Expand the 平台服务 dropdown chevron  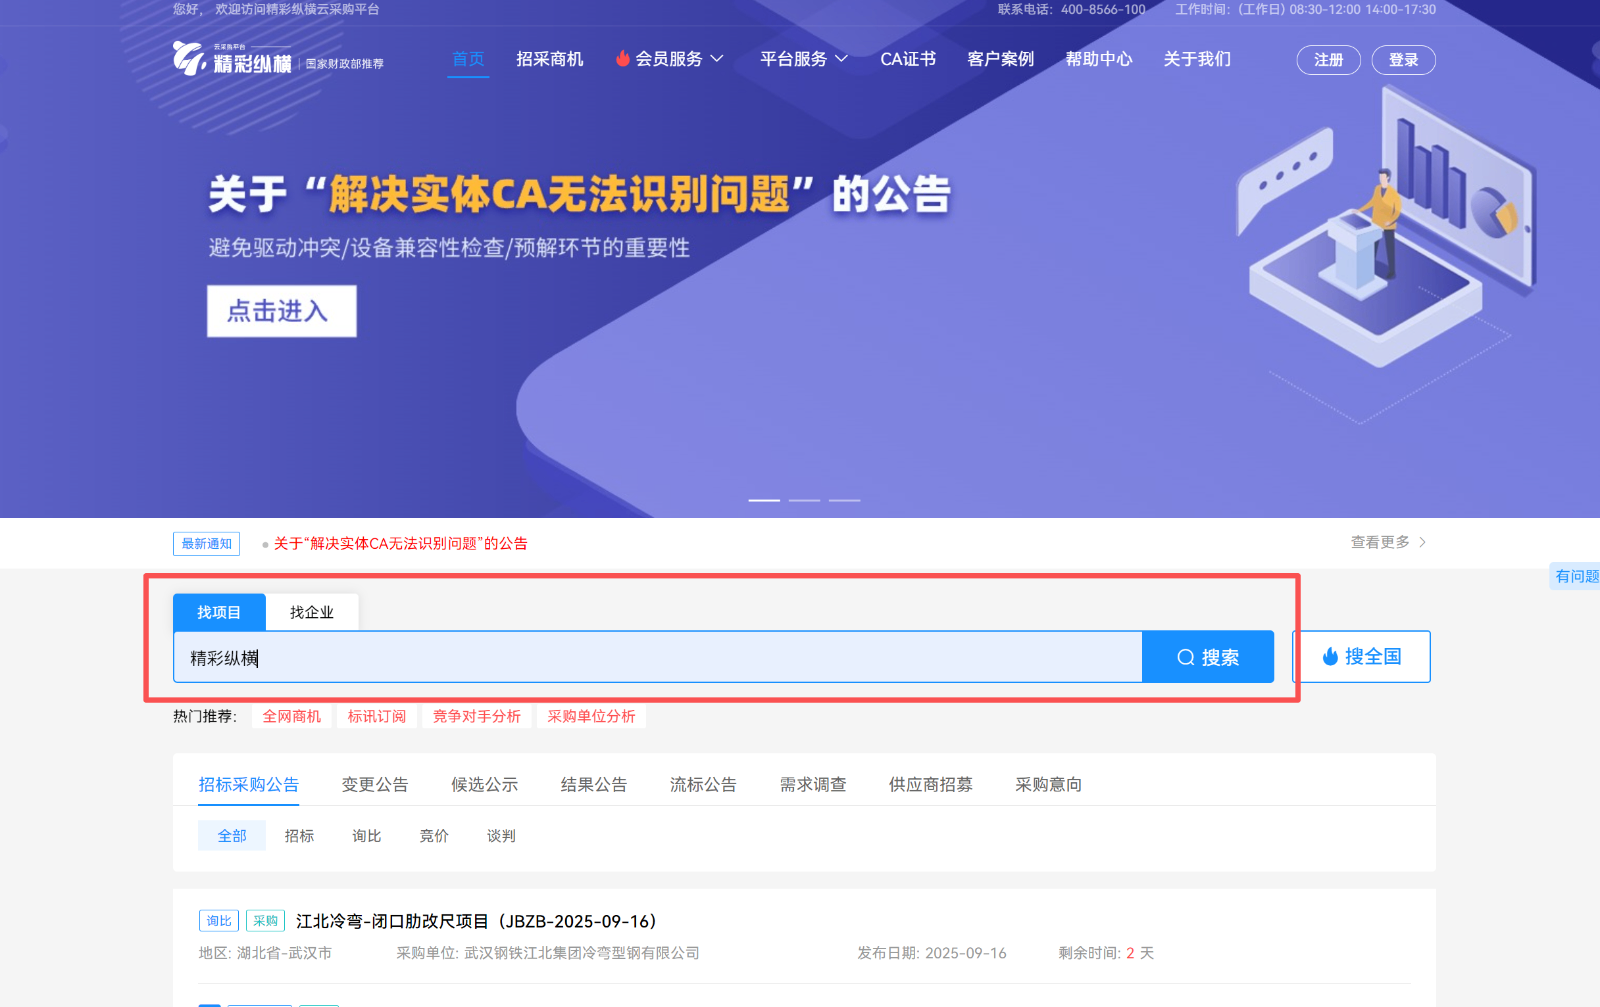point(841,59)
